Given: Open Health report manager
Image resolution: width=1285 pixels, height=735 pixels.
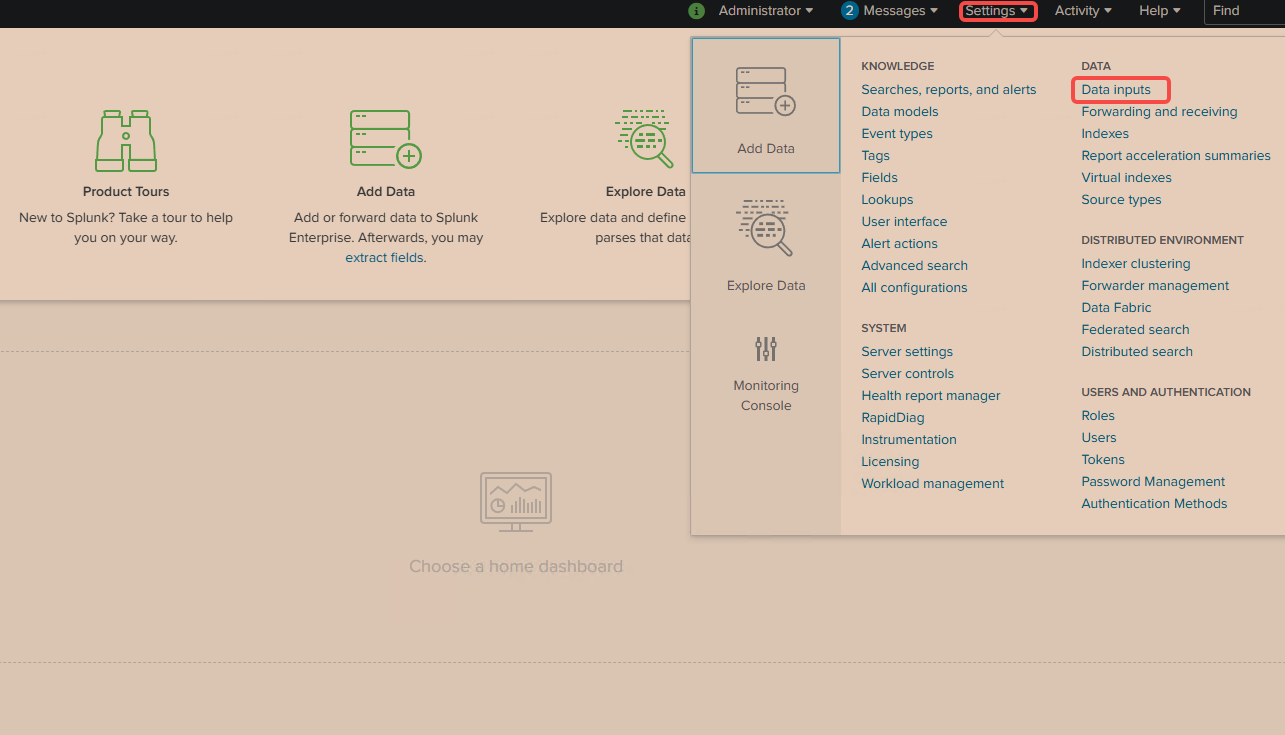Looking at the screenshot, I should (x=931, y=396).
